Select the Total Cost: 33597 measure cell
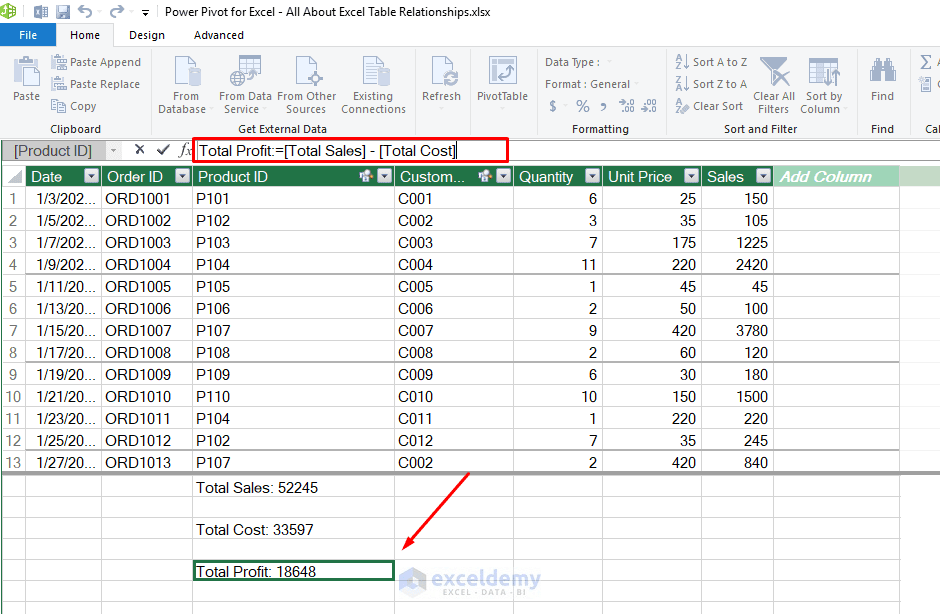The image size is (940, 614). click(x=293, y=529)
